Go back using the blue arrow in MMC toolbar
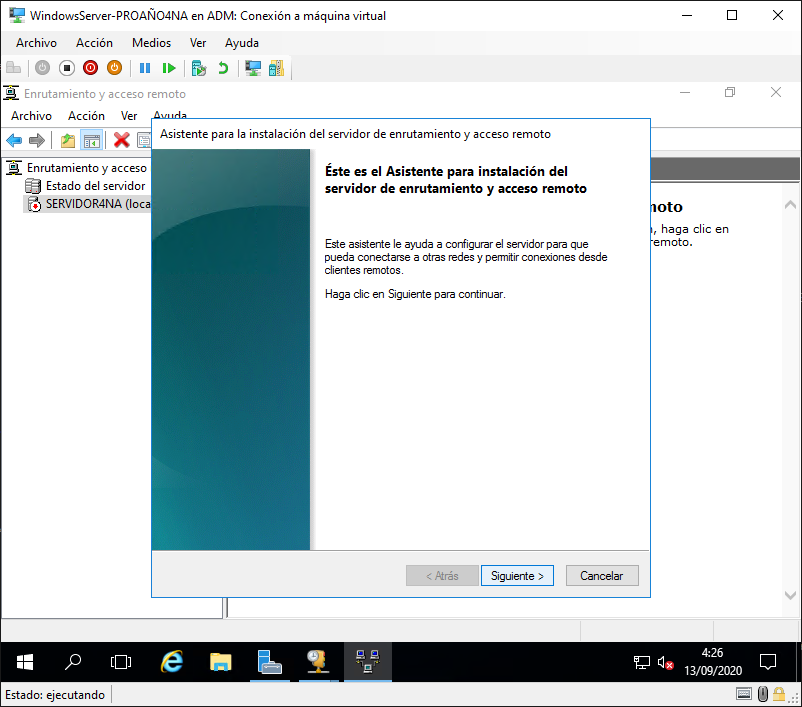The height and width of the screenshot is (707, 802). [14, 140]
